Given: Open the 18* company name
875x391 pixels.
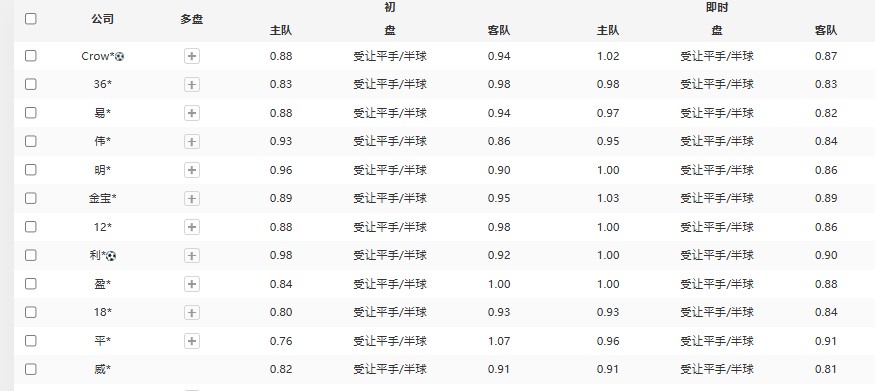Looking at the screenshot, I should 103,312.
